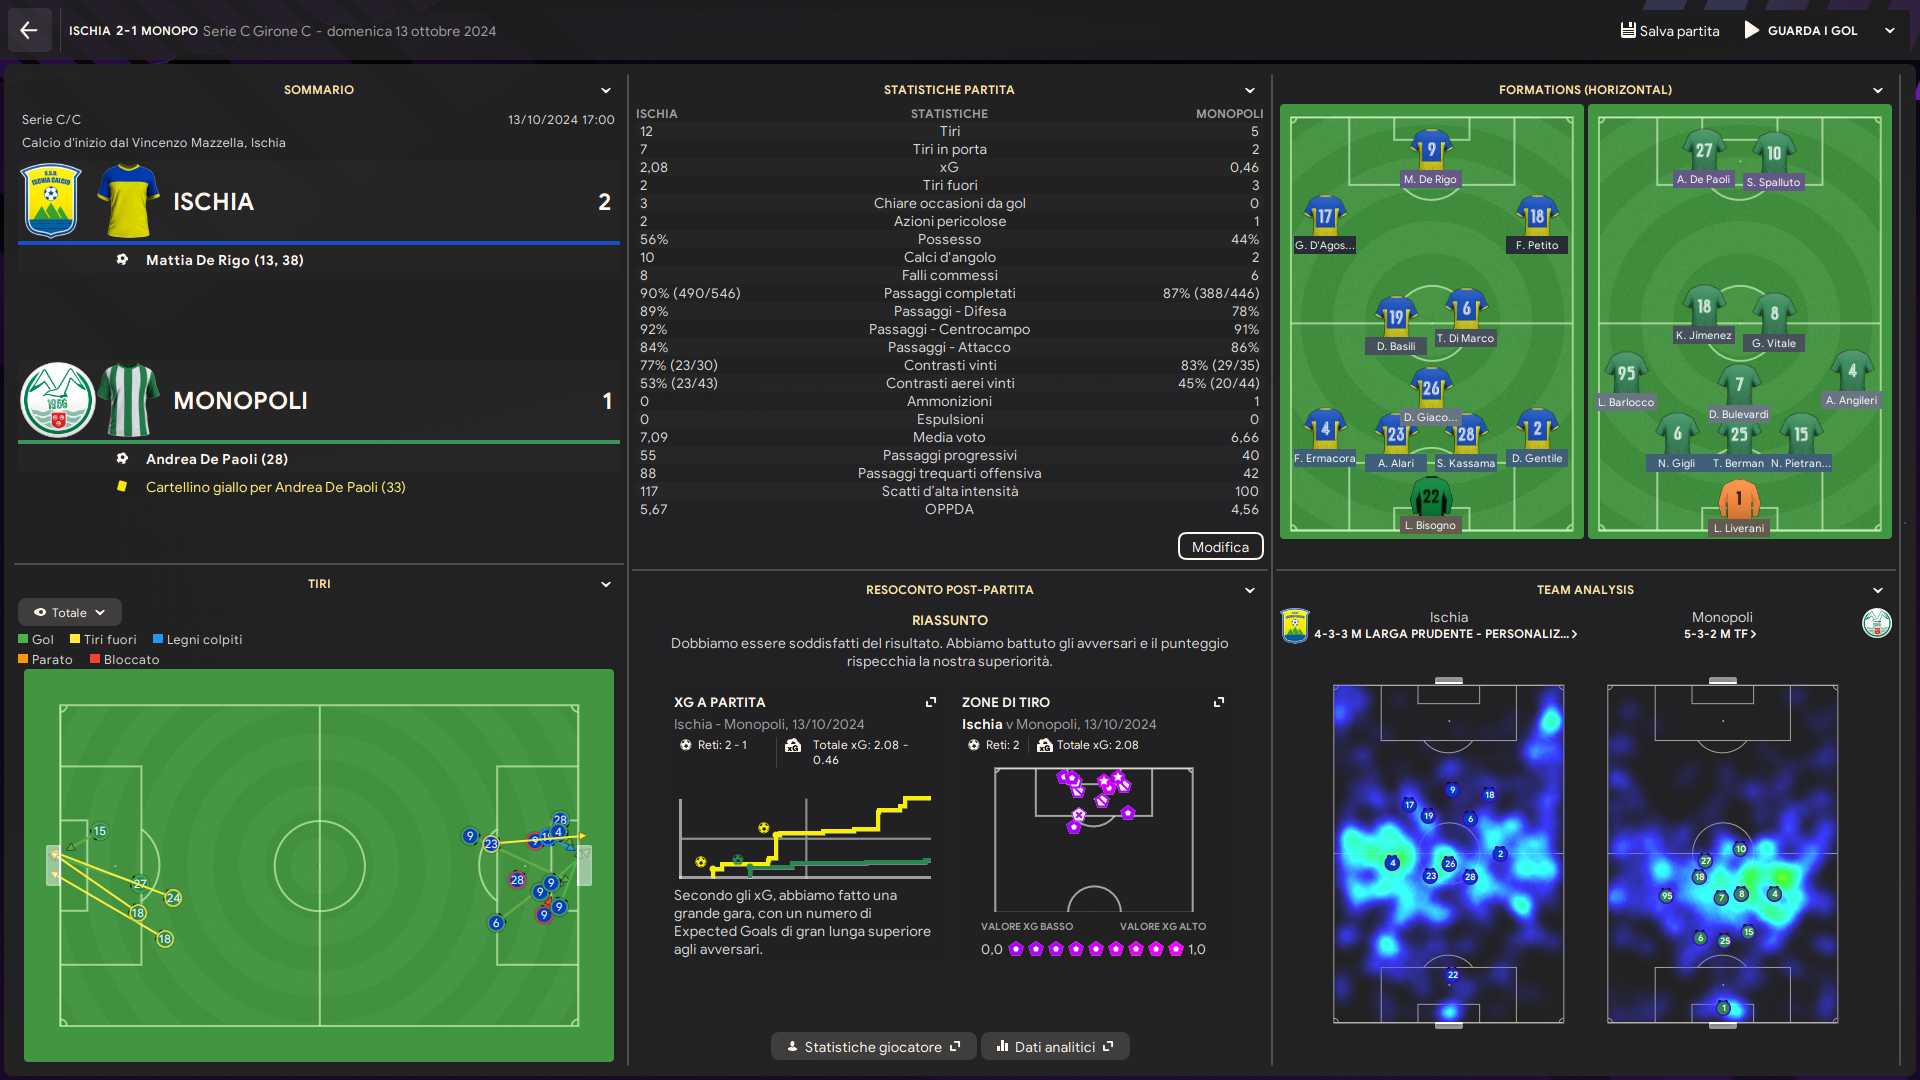This screenshot has width=1920, height=1080.
Task: Expand the Zone di tiro chart
Action: (x=1219, y=702)
